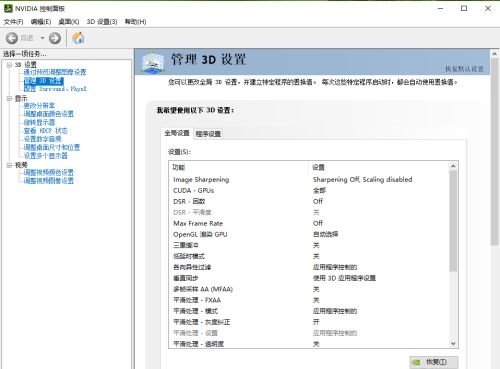Select the 平滑处理 - 模式 setting row
Image resolution: width=500 pixels, height=369 pixels.
tap(309, 311)
